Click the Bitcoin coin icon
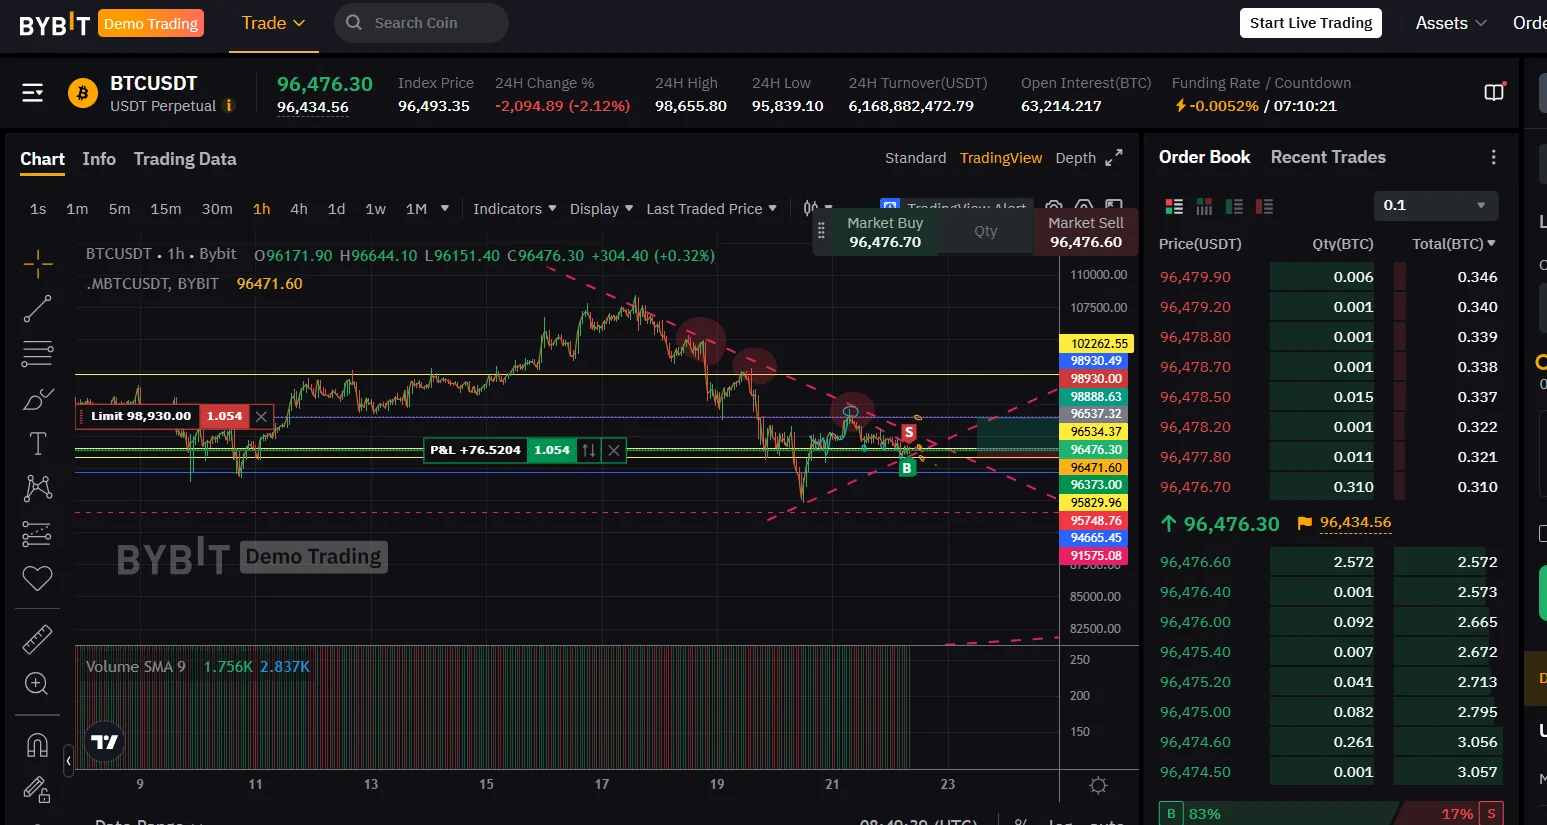1547x825 pixels. [83, 94]
